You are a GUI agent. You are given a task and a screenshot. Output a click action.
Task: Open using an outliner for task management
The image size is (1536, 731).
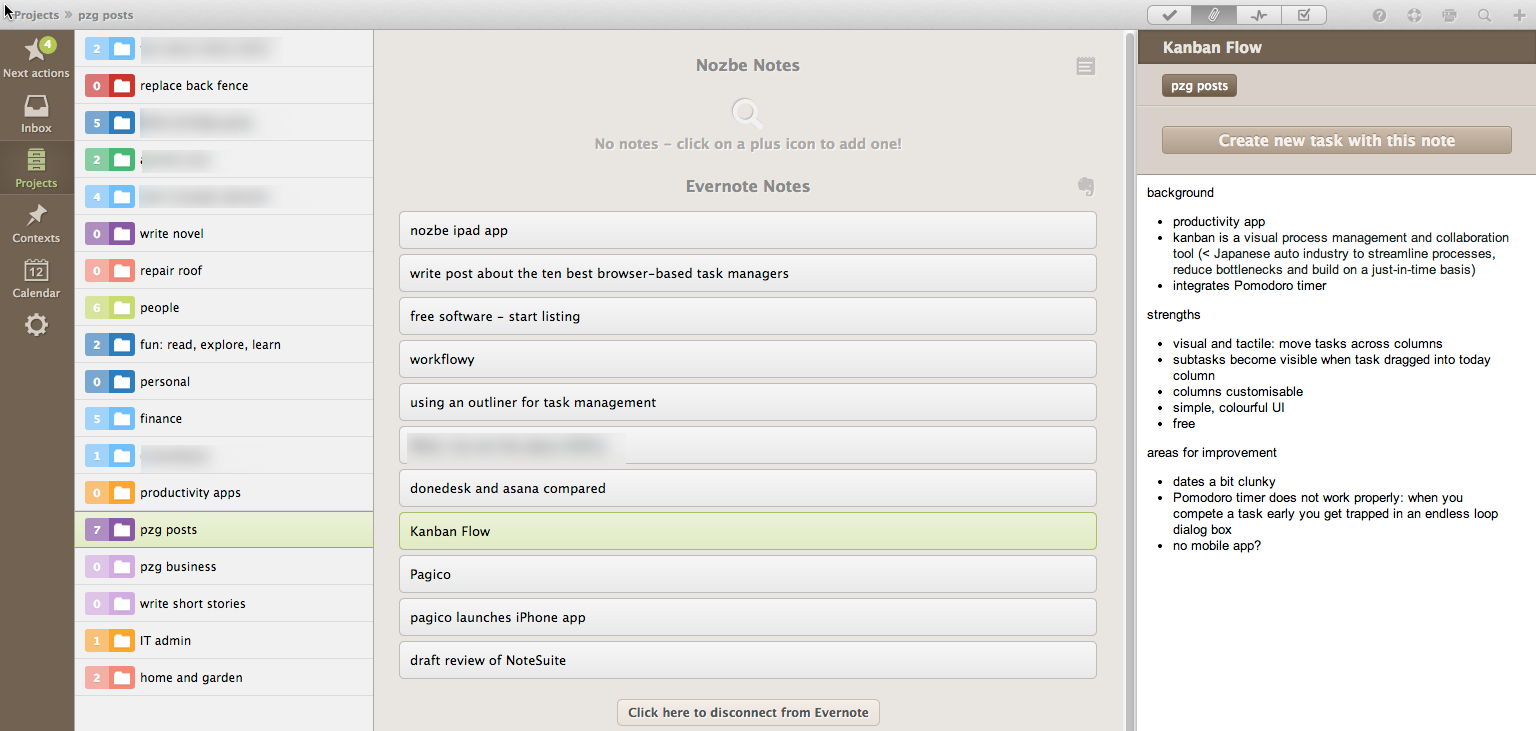pyautogui.click(x=747, y=402)
